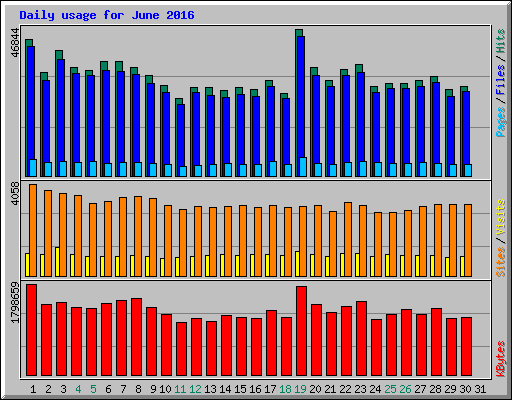Click the yellow sites bar for day 3

(57, 262)
